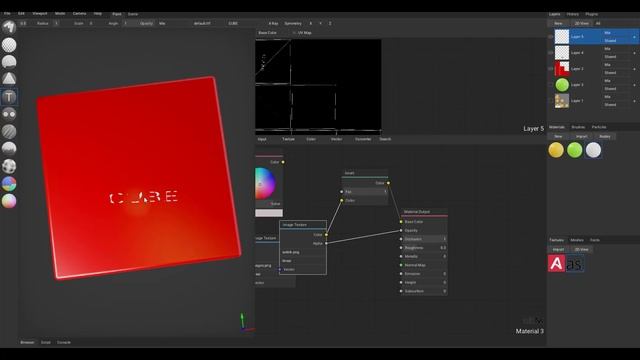640x360 pixels.
Task: Select the Picker tool (pastel sphere icon)
Action: pyautogui.click(x=9, y=201)
